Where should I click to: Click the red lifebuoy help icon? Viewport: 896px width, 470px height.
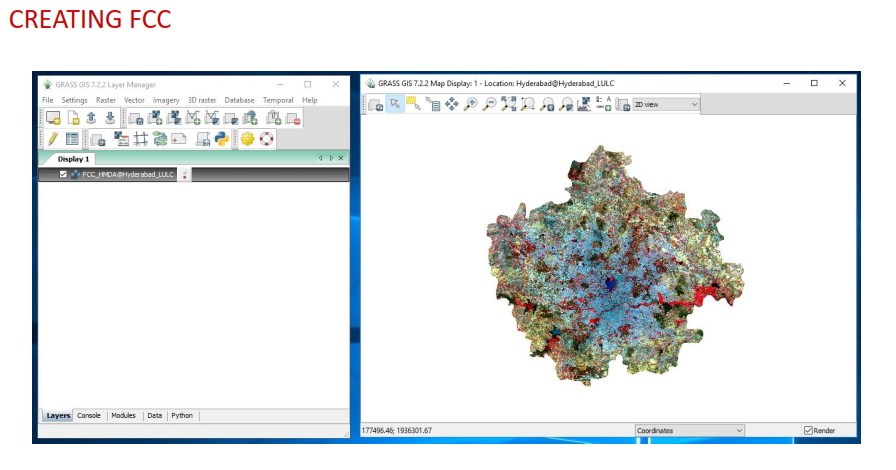tap(266, 139)
